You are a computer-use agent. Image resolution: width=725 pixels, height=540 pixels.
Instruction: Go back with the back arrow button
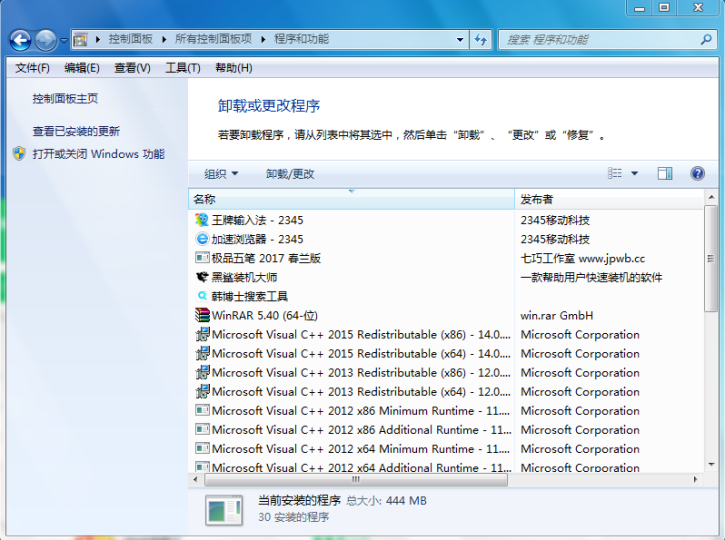tap(20, 40)
